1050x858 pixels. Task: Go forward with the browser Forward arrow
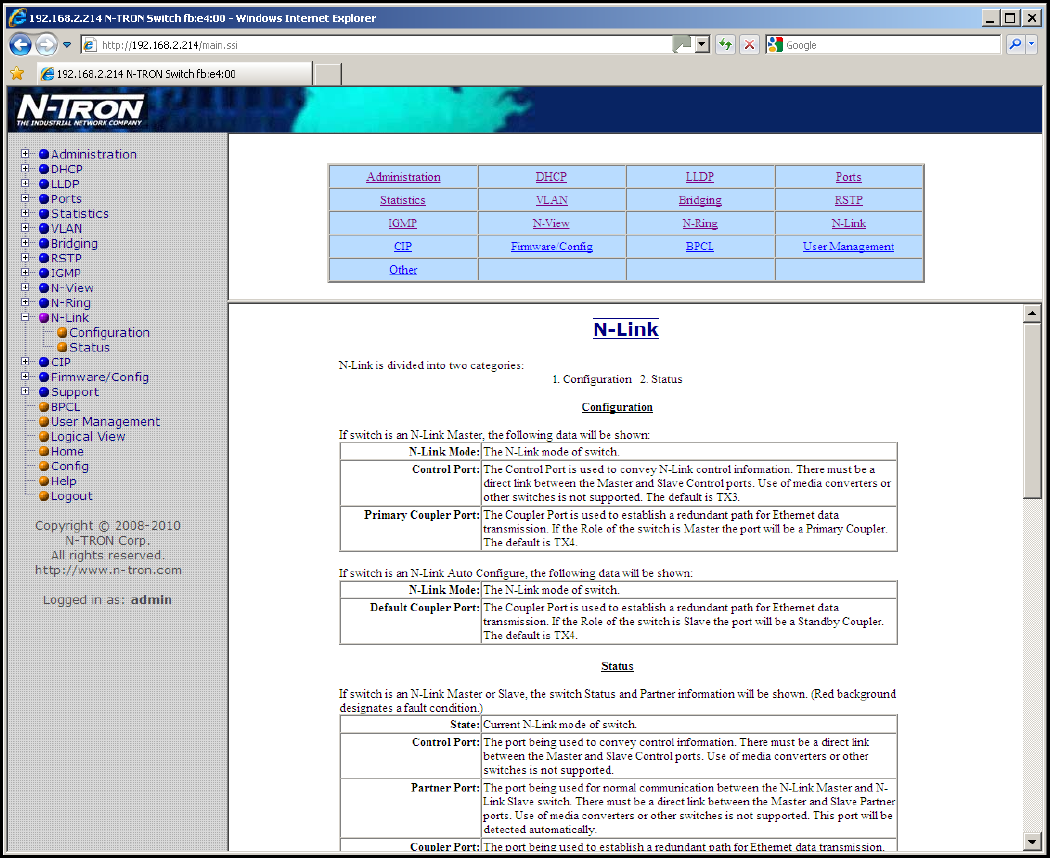coord(46,45)
